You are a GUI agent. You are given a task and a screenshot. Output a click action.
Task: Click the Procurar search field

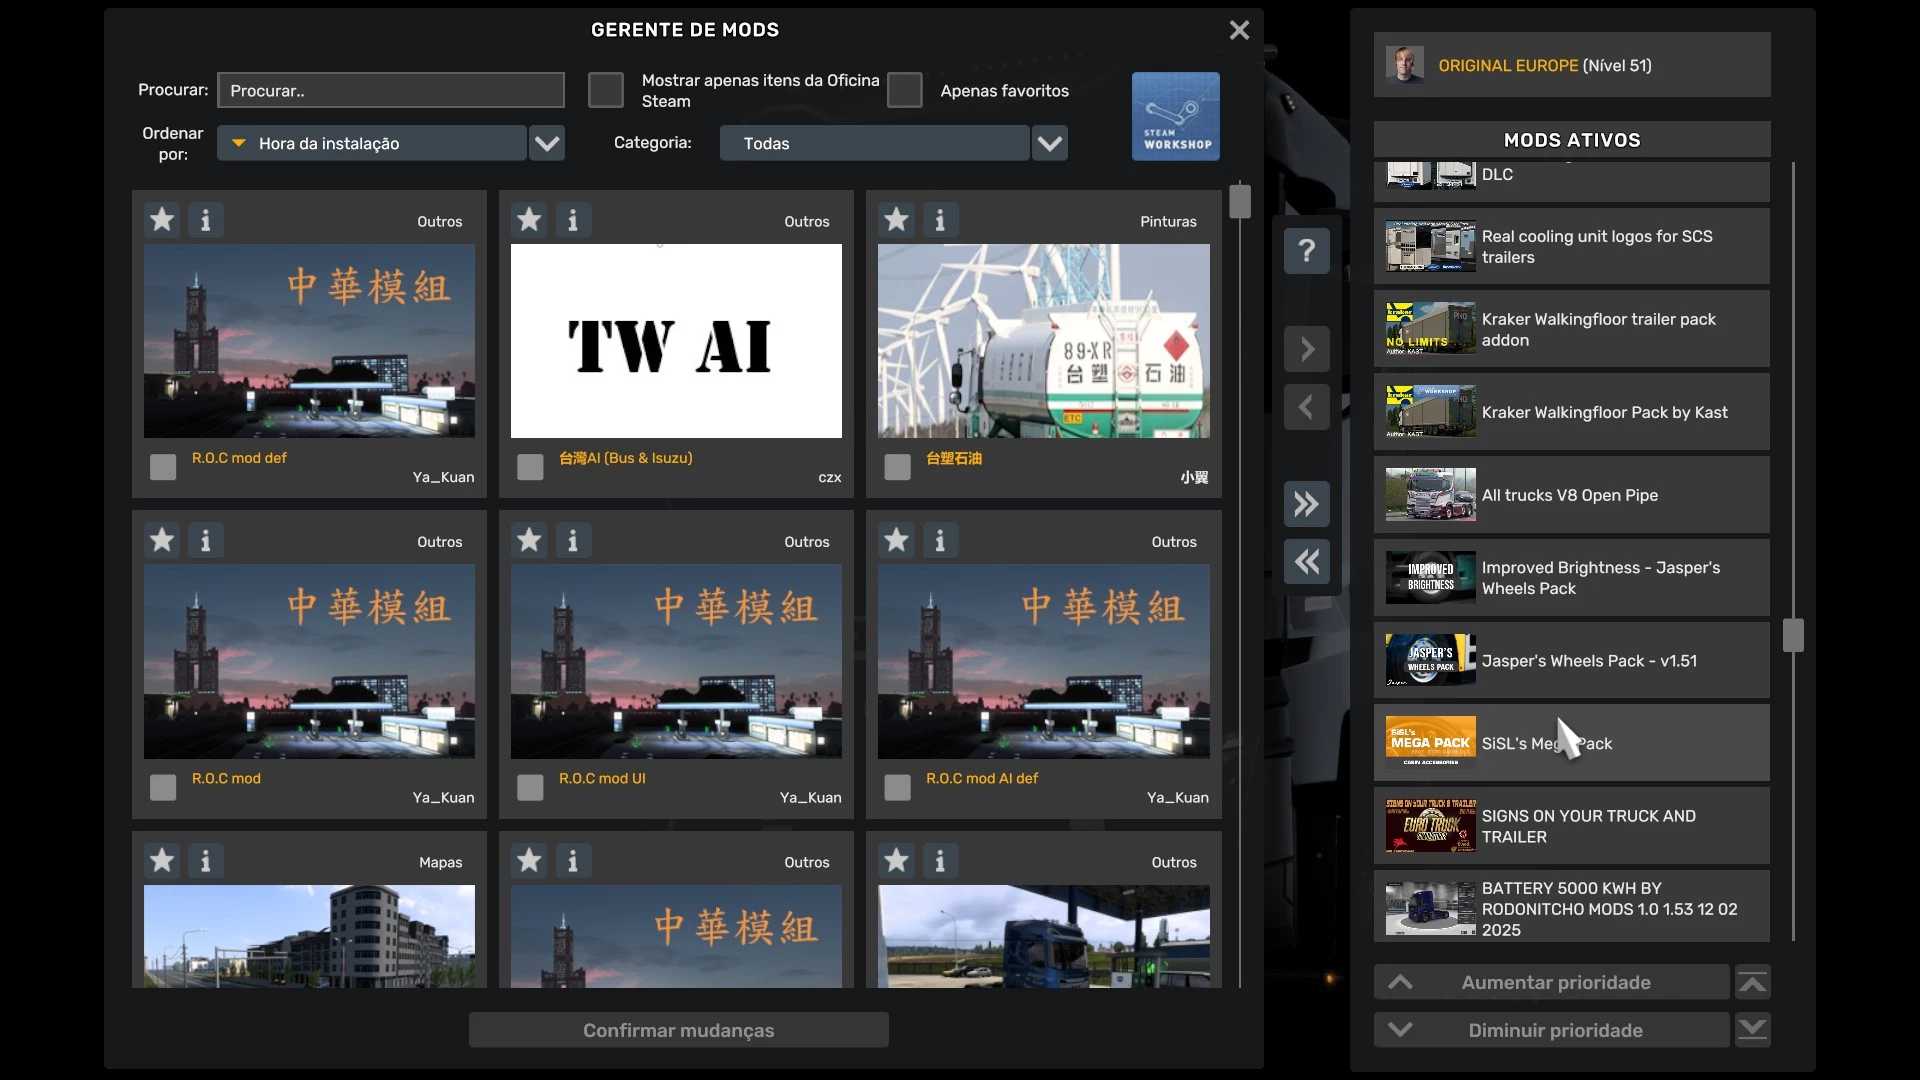pyautogui.click(x=391, y=90)
